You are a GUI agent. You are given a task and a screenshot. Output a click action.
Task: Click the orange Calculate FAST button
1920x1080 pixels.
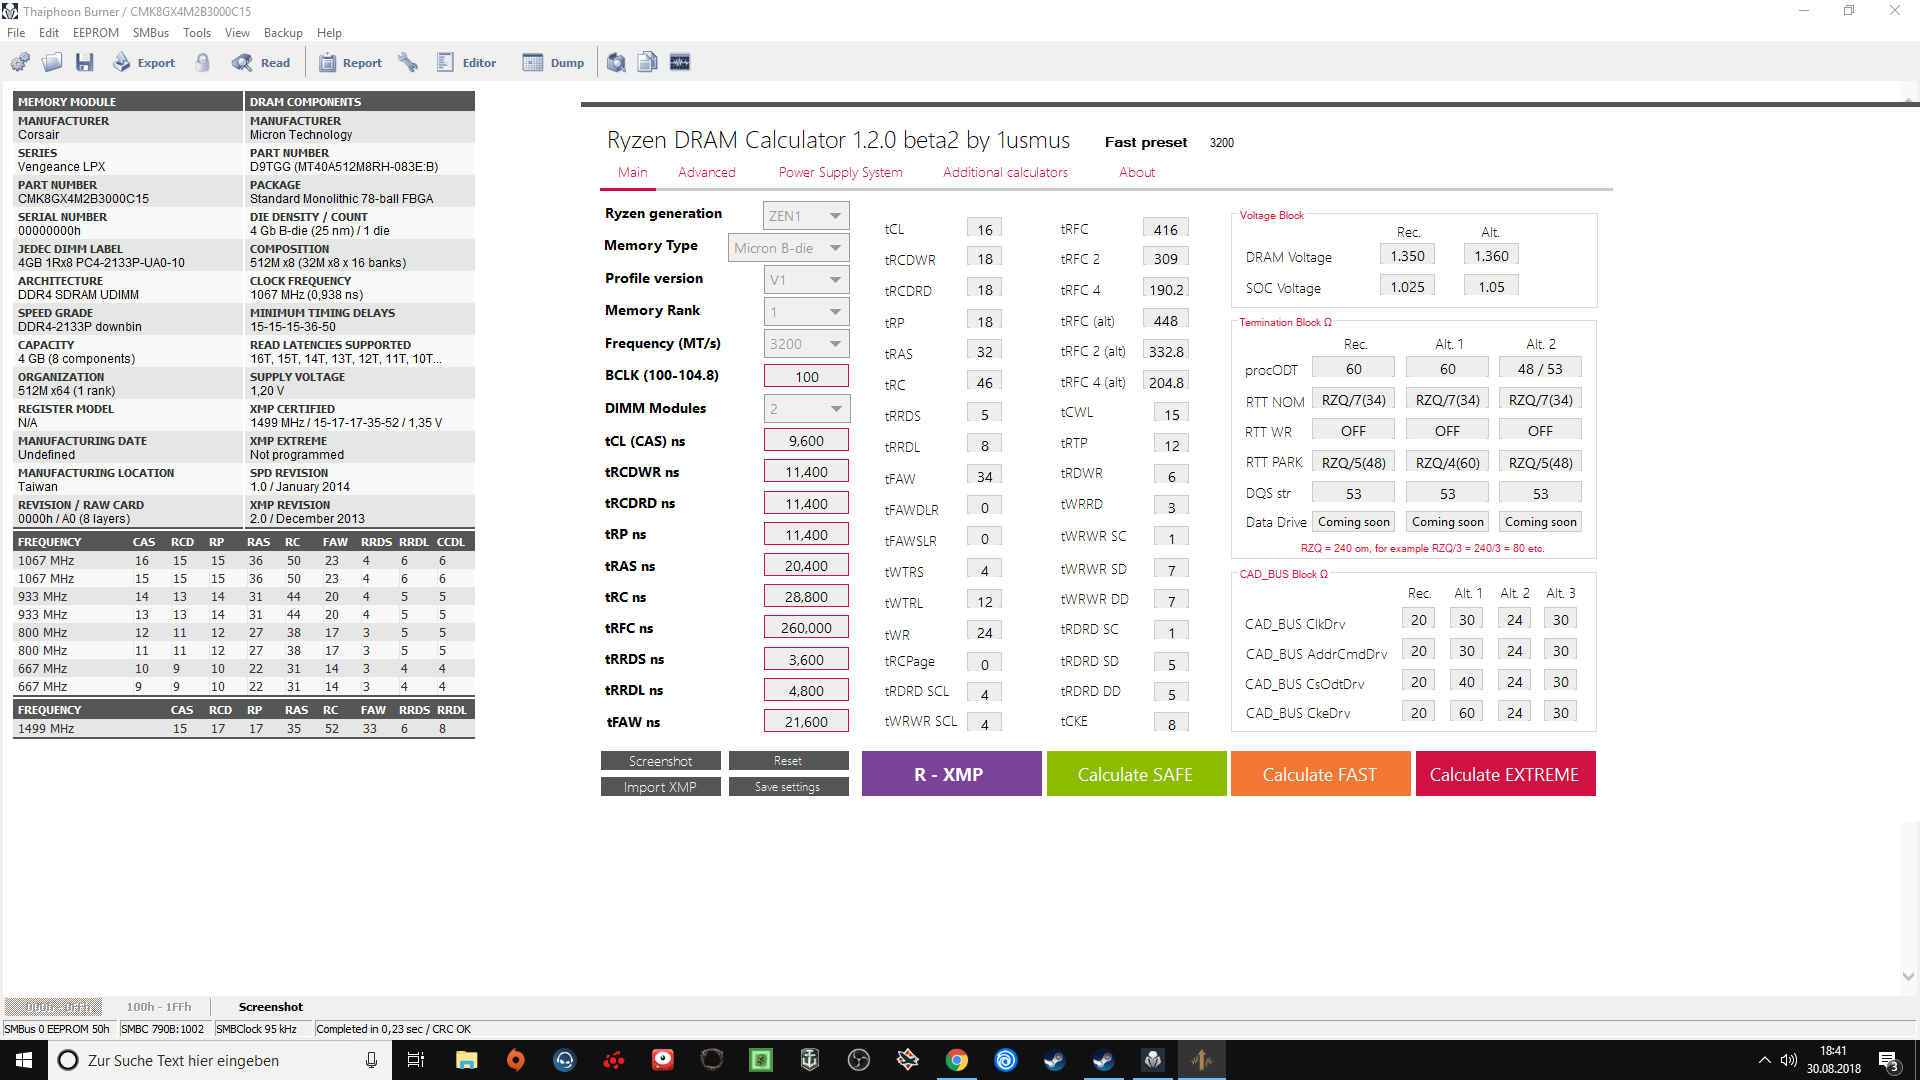[1320, 774]
